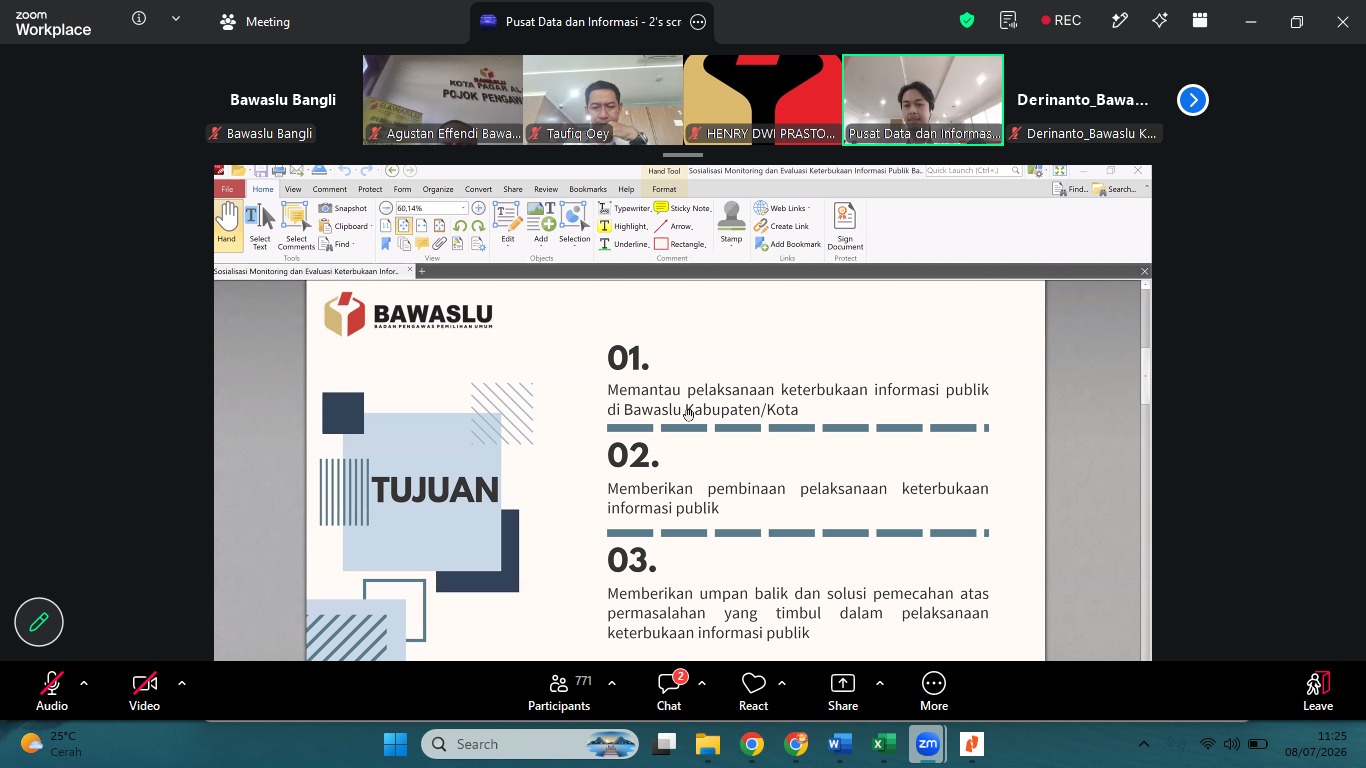Click Add Bookmark in Links group
1366x768 pixels.
(x=788, y=244)
